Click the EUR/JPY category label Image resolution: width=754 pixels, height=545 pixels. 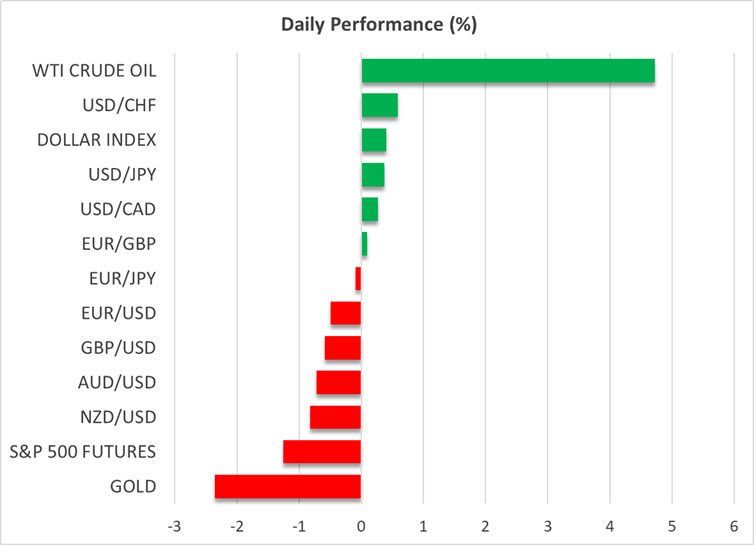[x=119, y=279]
